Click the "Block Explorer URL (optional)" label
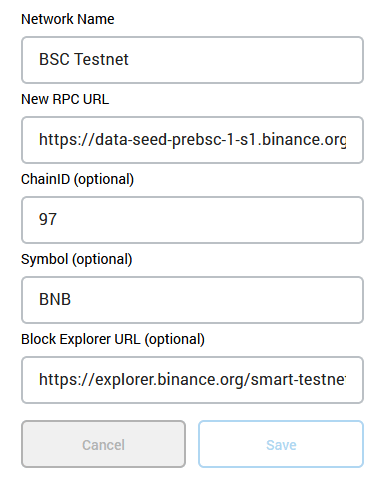 click(x=113, y=339)
